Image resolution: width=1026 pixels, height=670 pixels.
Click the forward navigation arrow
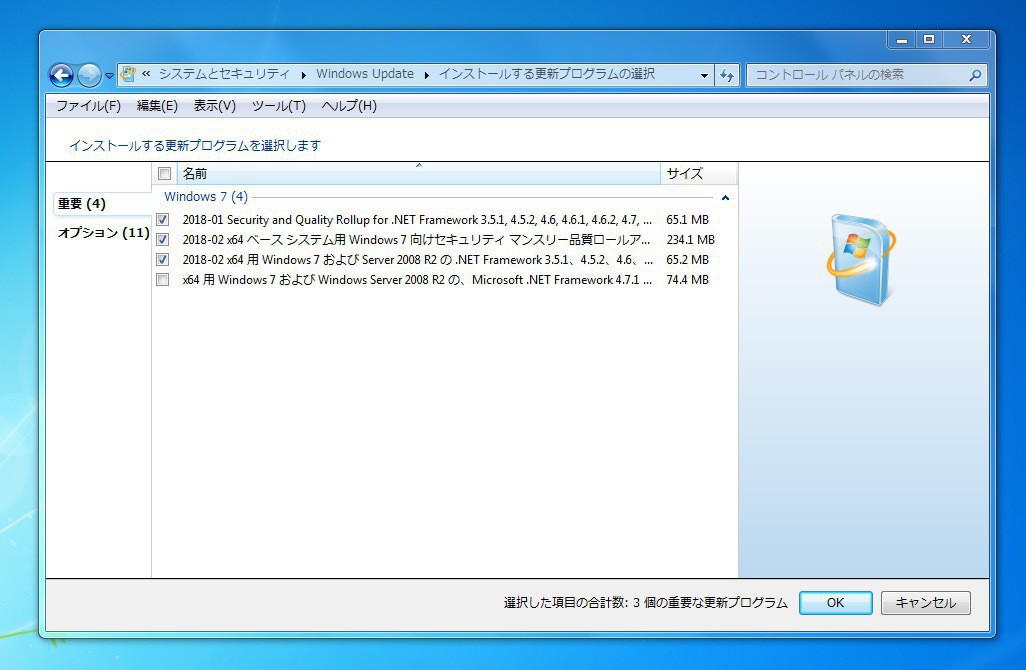[89, 75]
